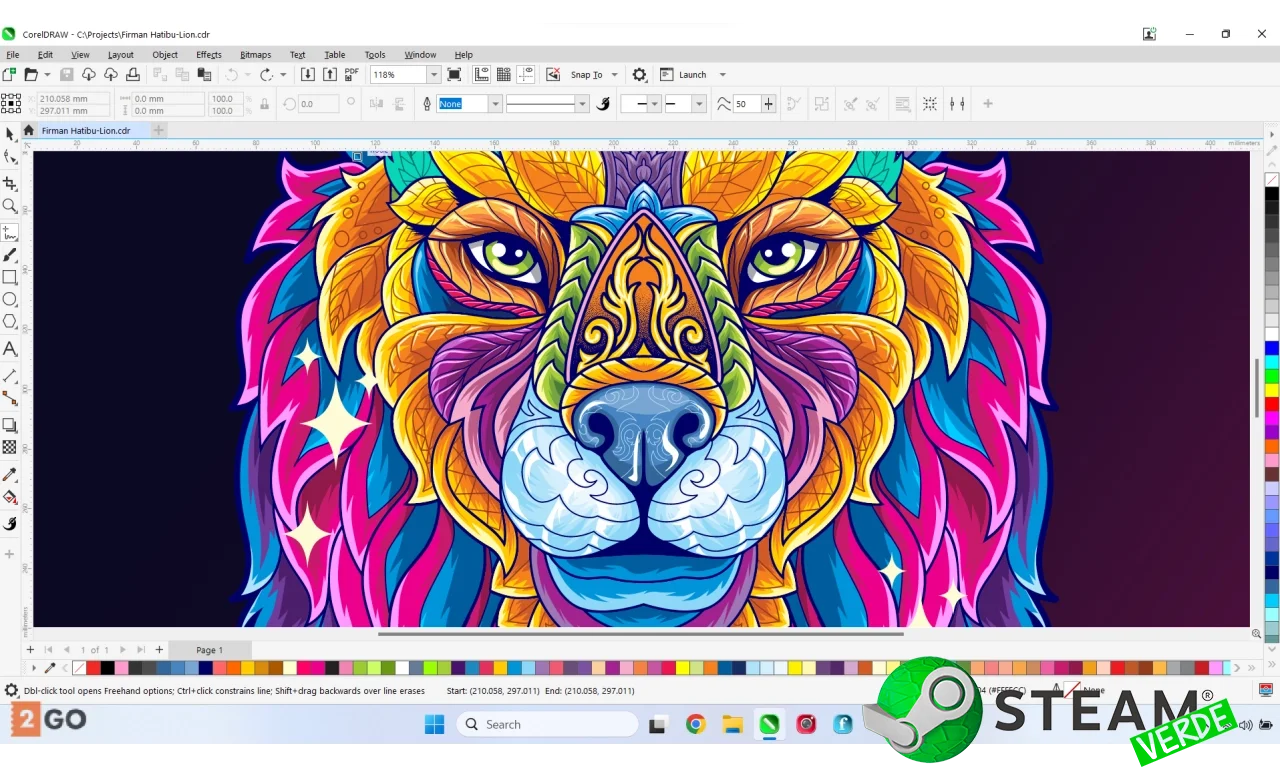This screenshot has width=1280, height=768.
Task: Open the Effects menu
Action: 208,55
